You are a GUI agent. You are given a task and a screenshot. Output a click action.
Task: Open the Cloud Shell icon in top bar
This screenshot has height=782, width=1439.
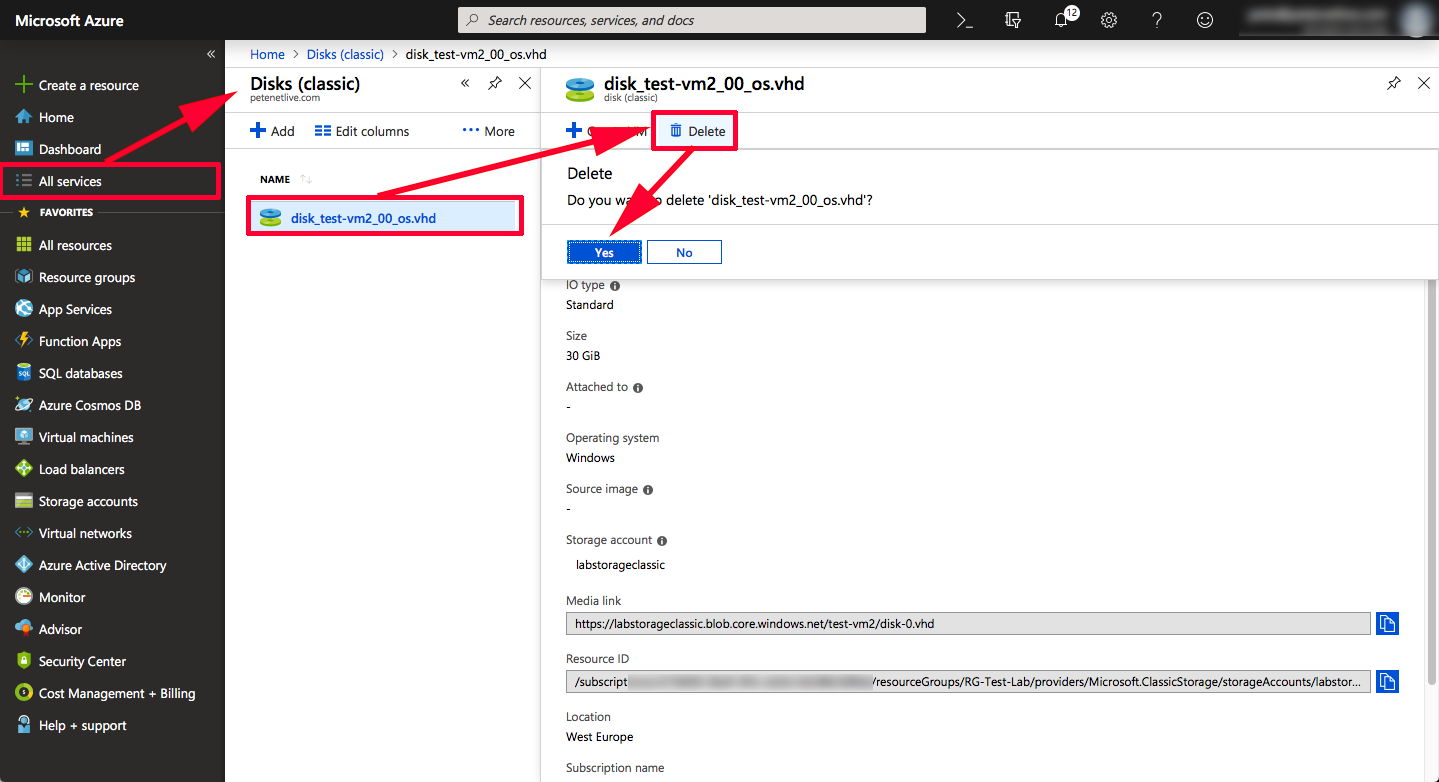click(964, 20)
